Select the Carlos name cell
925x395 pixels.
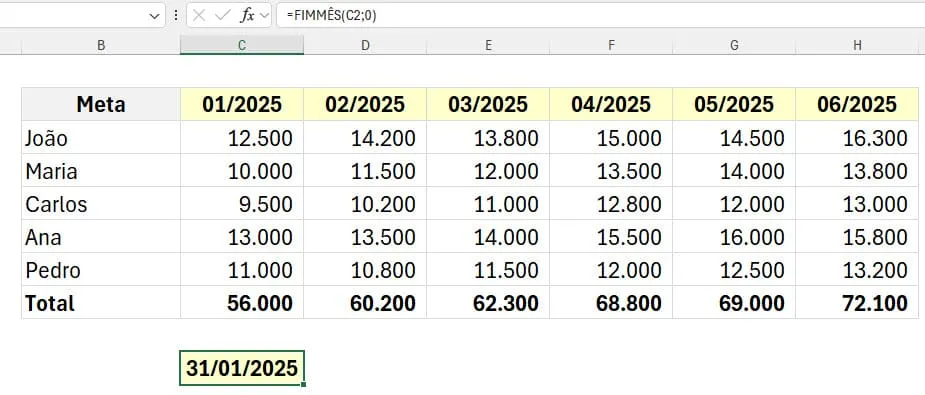tap(101, 204)
